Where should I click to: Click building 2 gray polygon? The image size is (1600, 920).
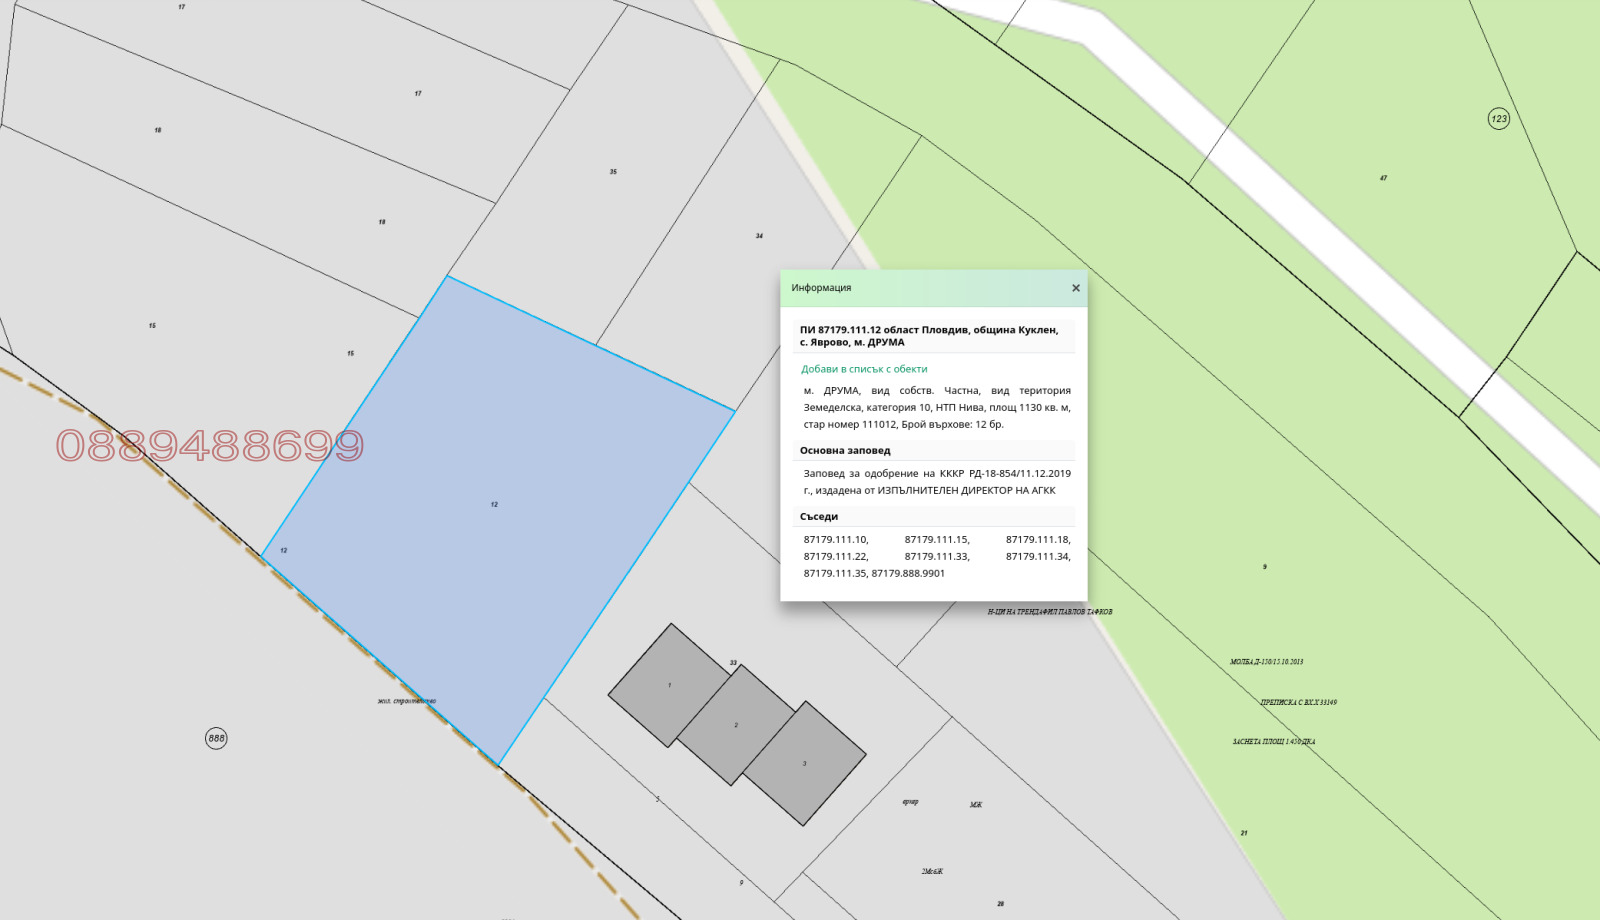tap(737, 725)
